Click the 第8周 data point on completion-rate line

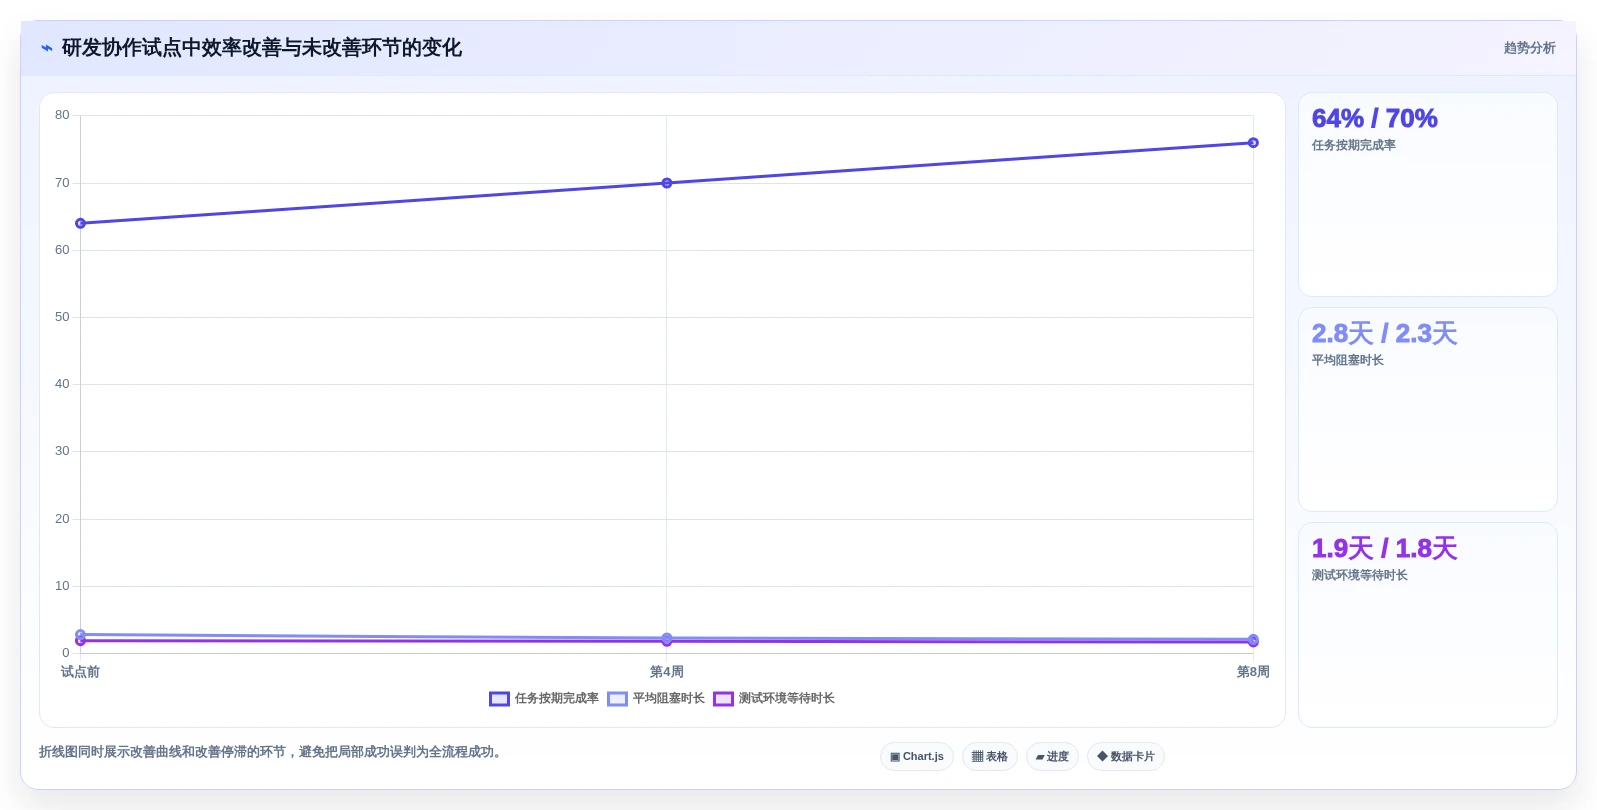click(x=1253, y=143)
